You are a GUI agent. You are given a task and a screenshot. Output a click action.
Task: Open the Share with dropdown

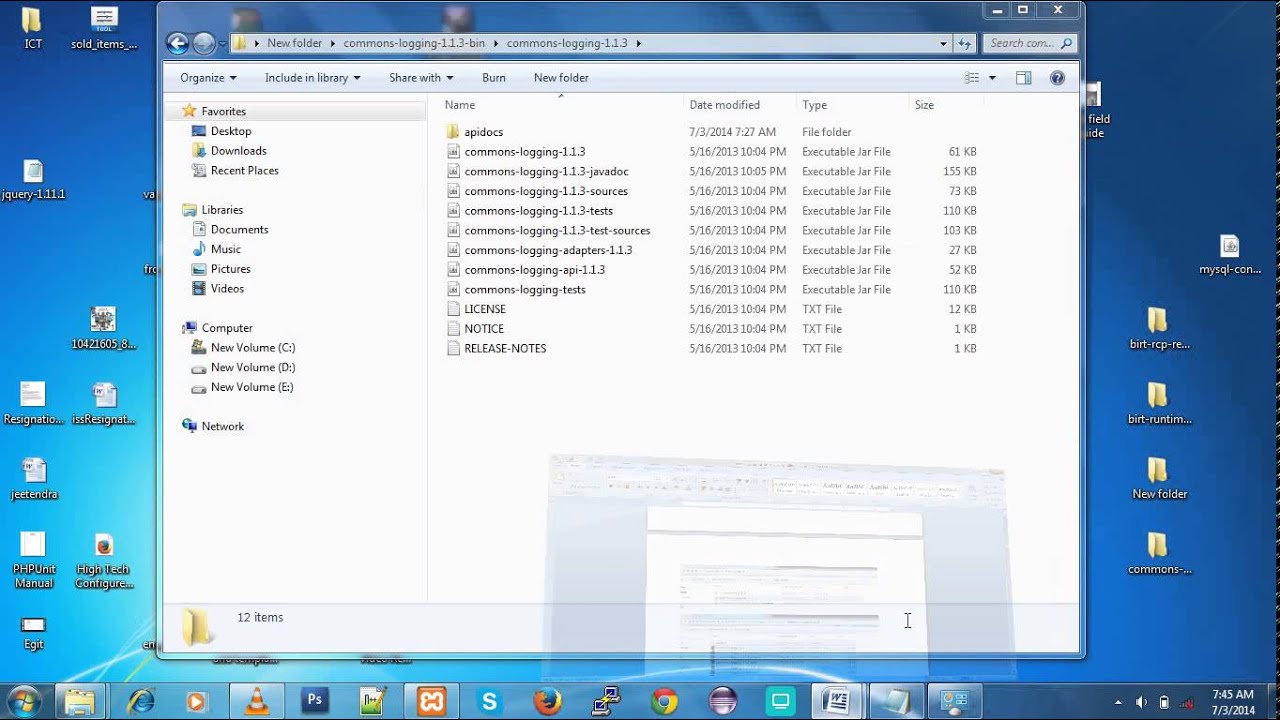click(421, 78)
